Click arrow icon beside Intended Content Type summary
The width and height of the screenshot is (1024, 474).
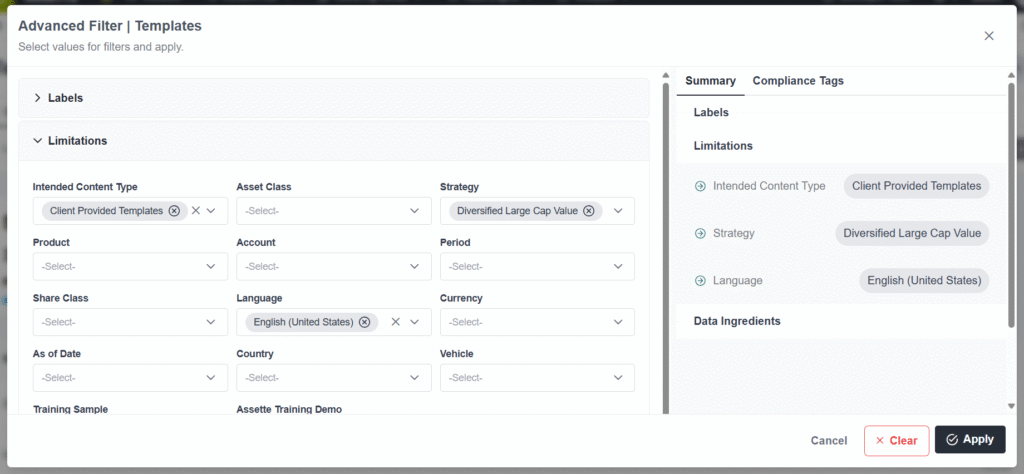tap(700, 186)
